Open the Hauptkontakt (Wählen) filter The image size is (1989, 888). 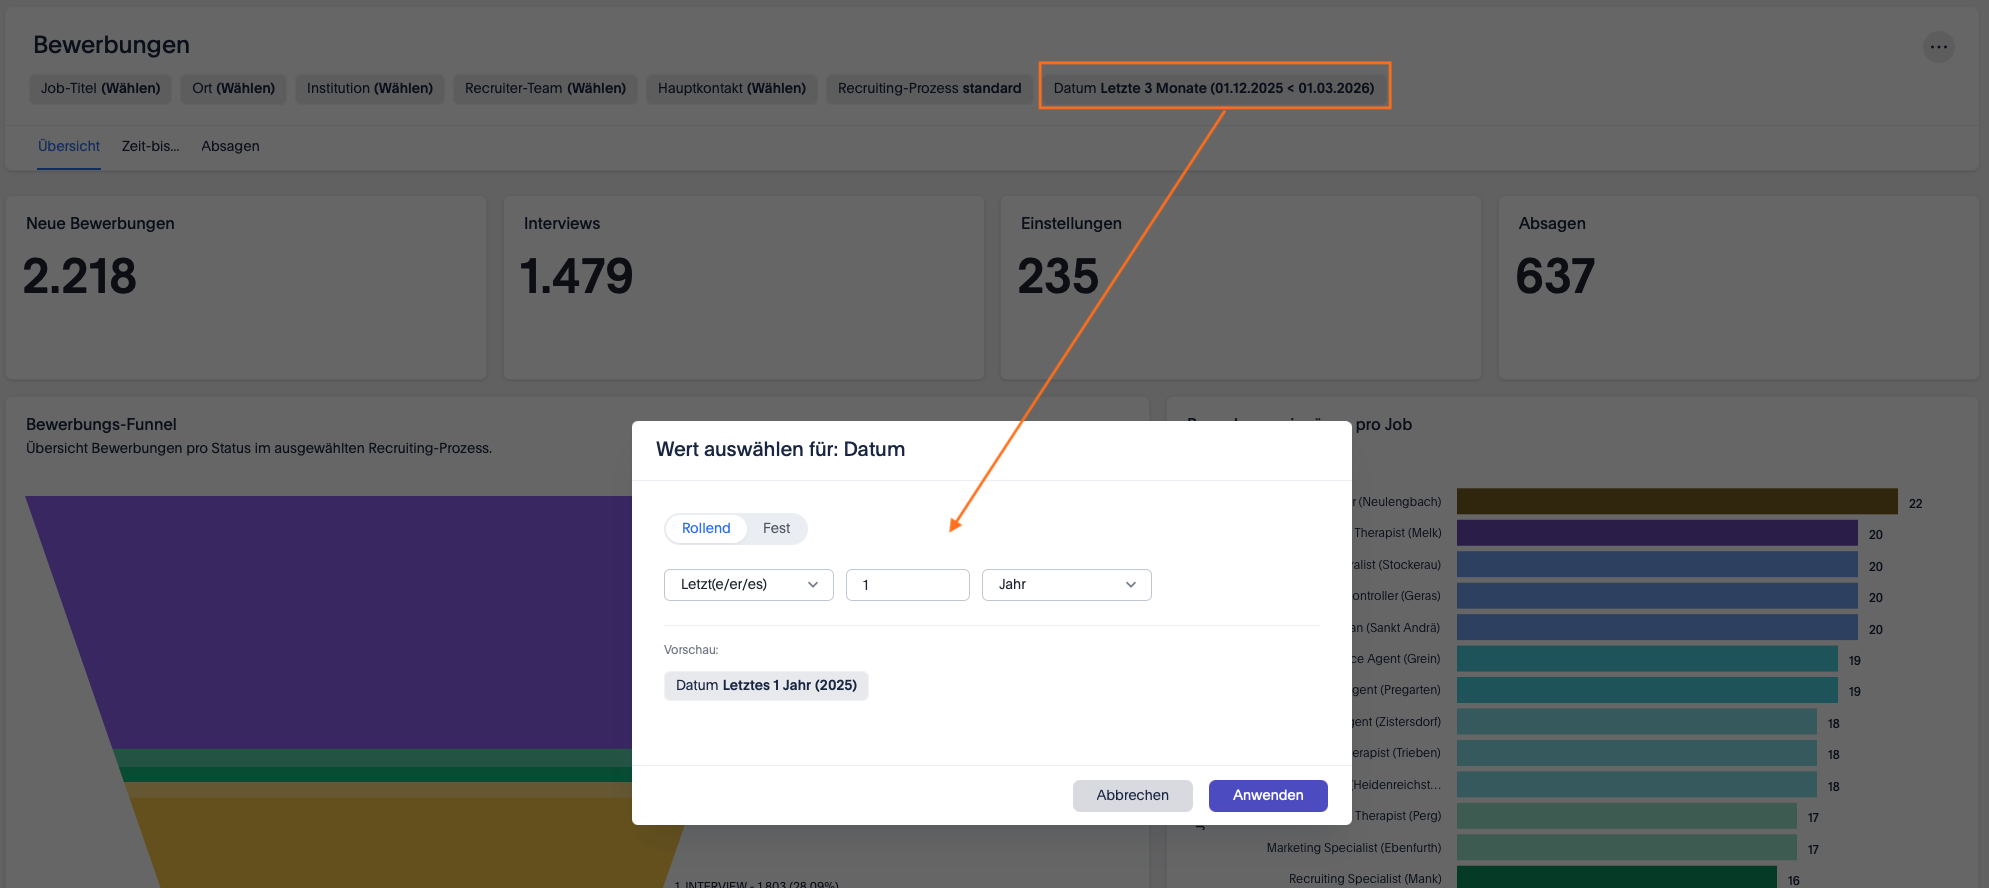731,88
